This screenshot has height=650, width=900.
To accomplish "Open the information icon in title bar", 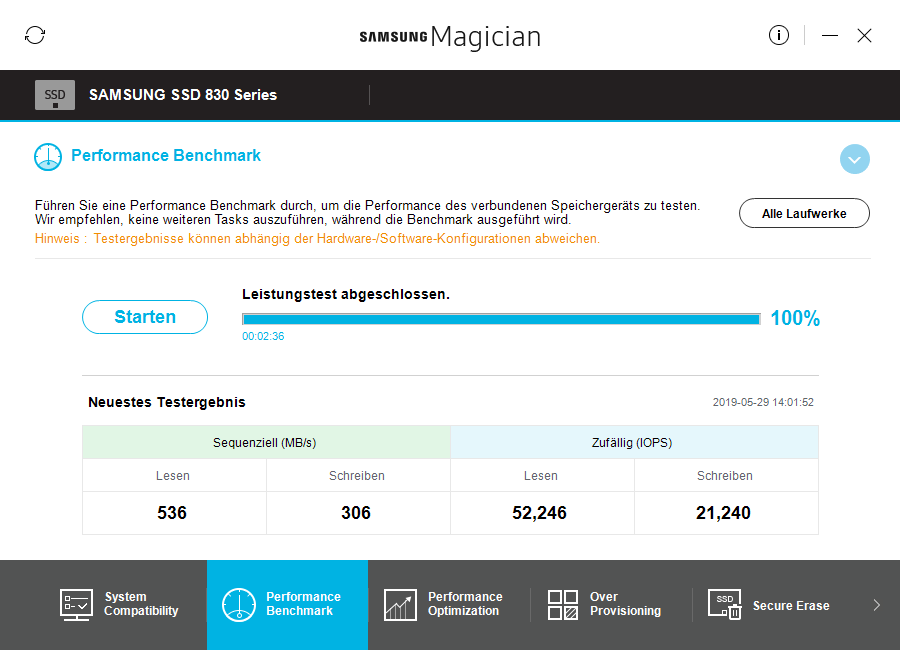I will (x=778, y=35).
